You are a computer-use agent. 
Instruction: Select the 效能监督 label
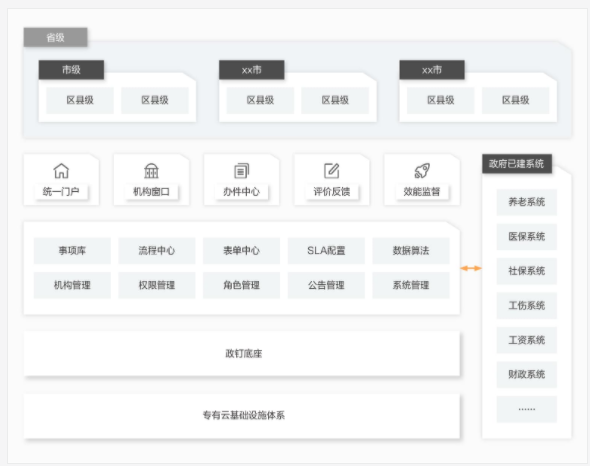pyautogui.click(x=422, y=192)
